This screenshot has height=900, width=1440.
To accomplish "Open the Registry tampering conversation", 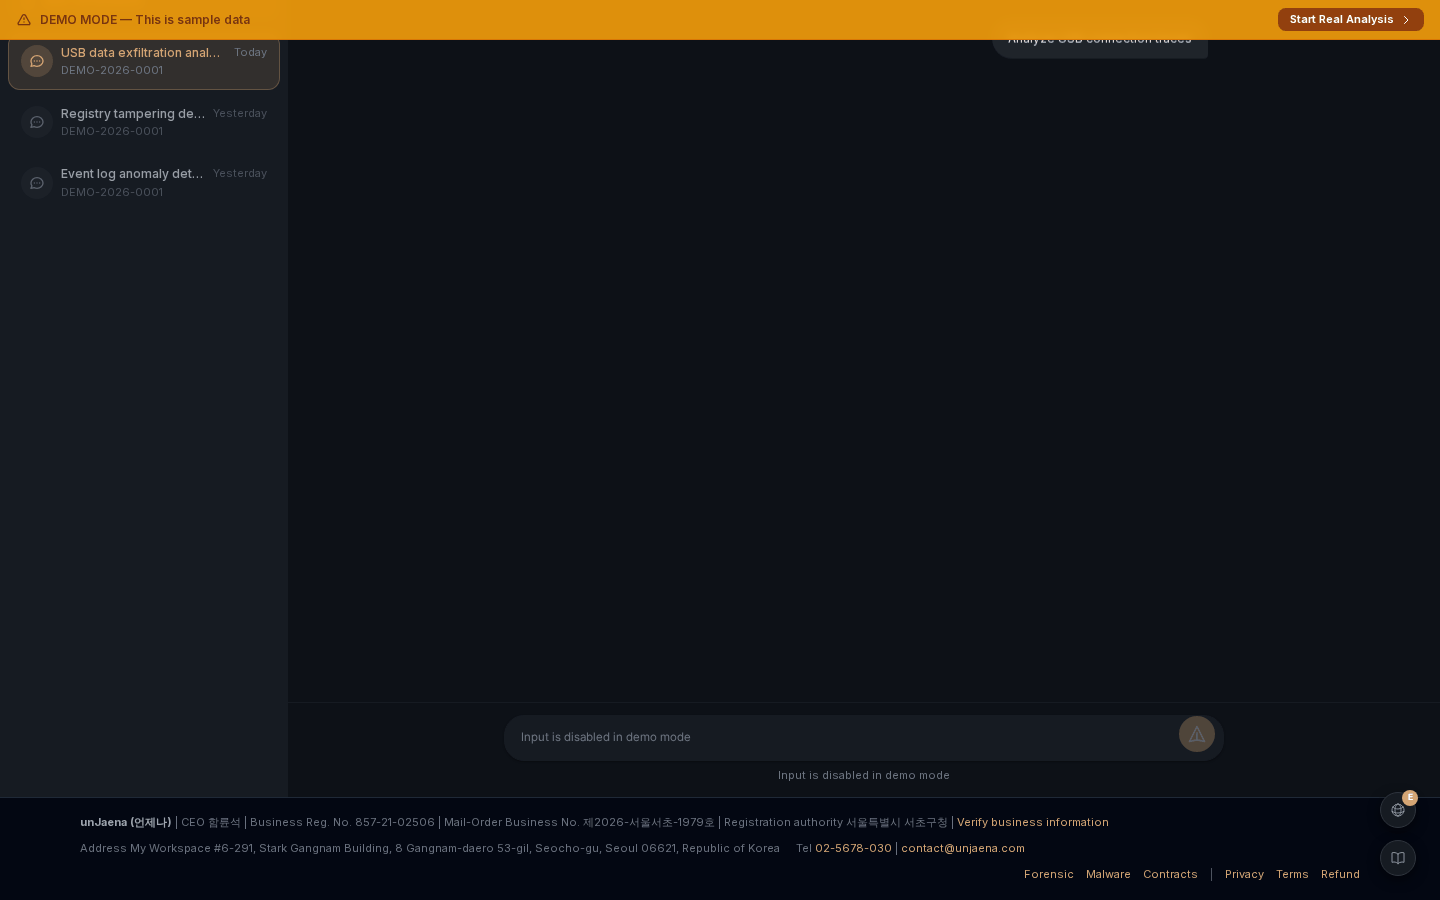I will (144, 122).
